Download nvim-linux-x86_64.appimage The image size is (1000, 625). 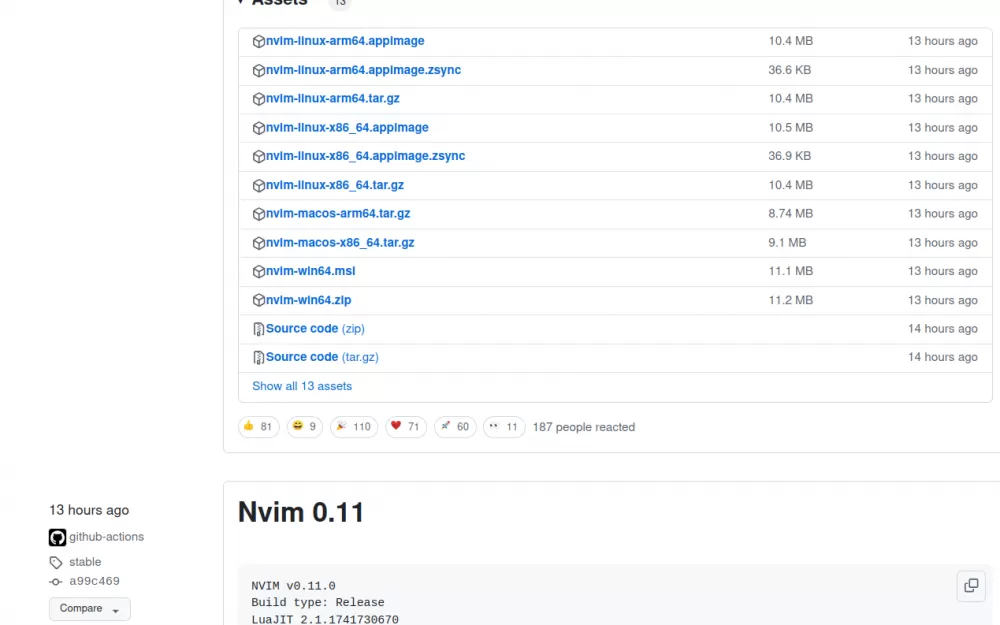pyautogui.click(x=347, y=128)
